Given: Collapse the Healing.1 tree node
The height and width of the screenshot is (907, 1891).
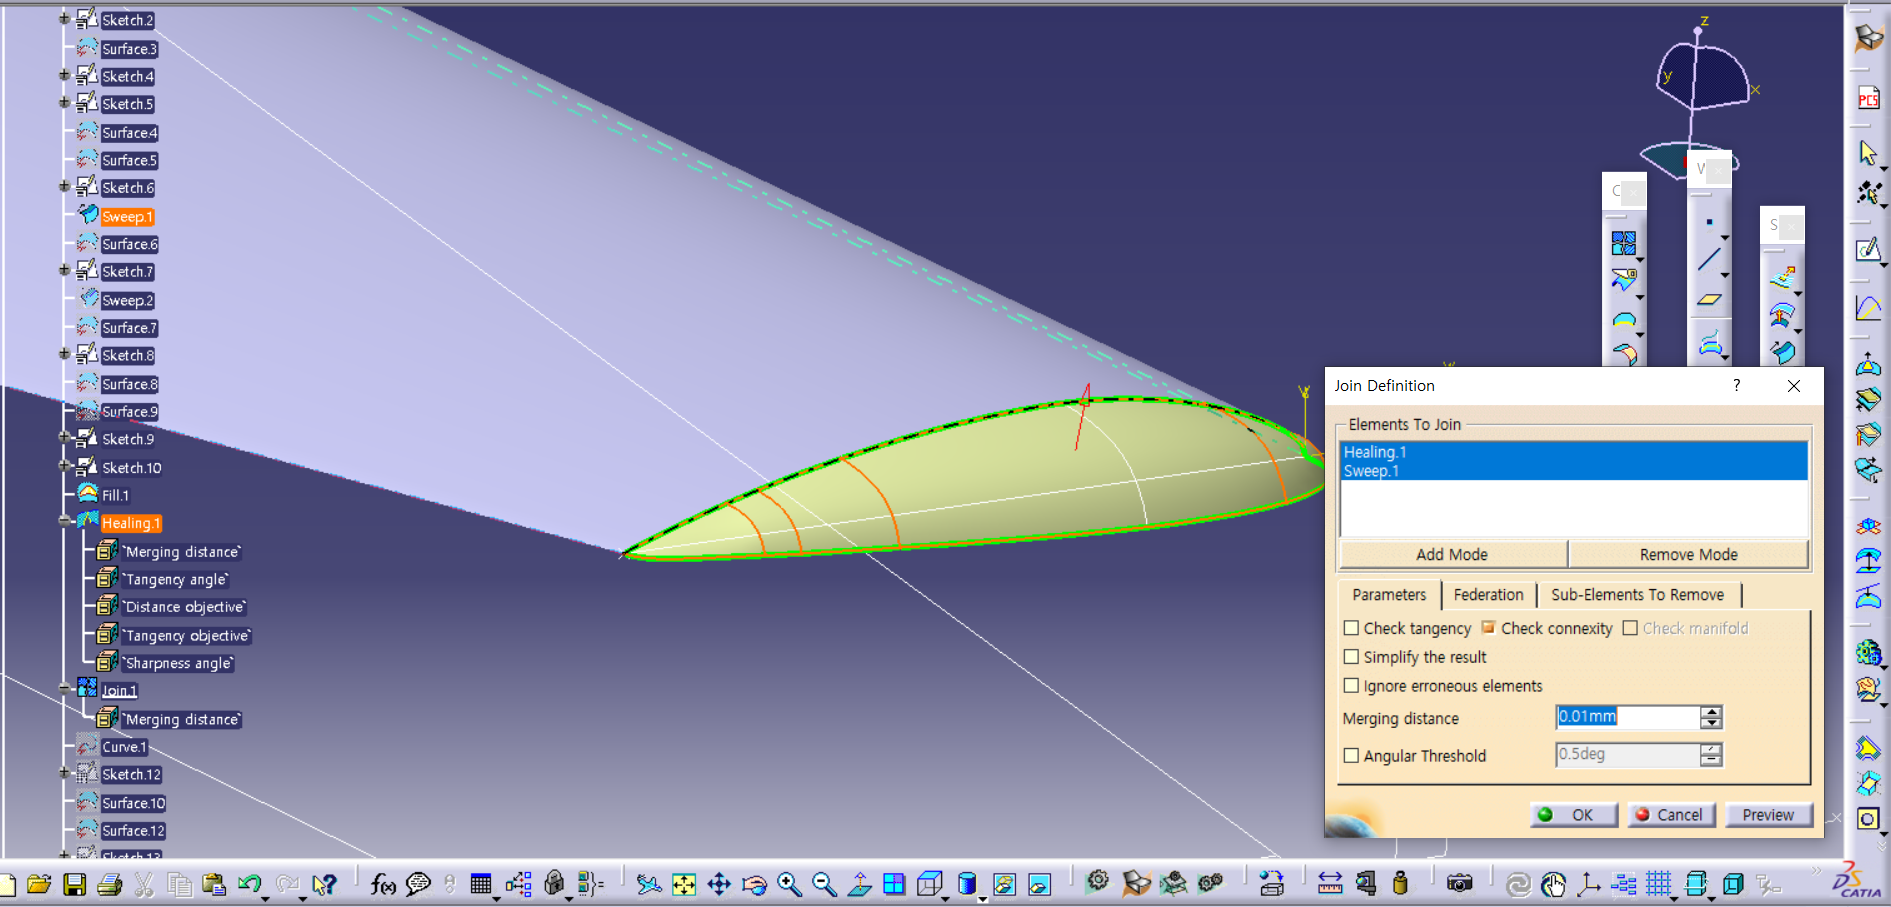Looking at the screenshot, I should pos(64,521).
